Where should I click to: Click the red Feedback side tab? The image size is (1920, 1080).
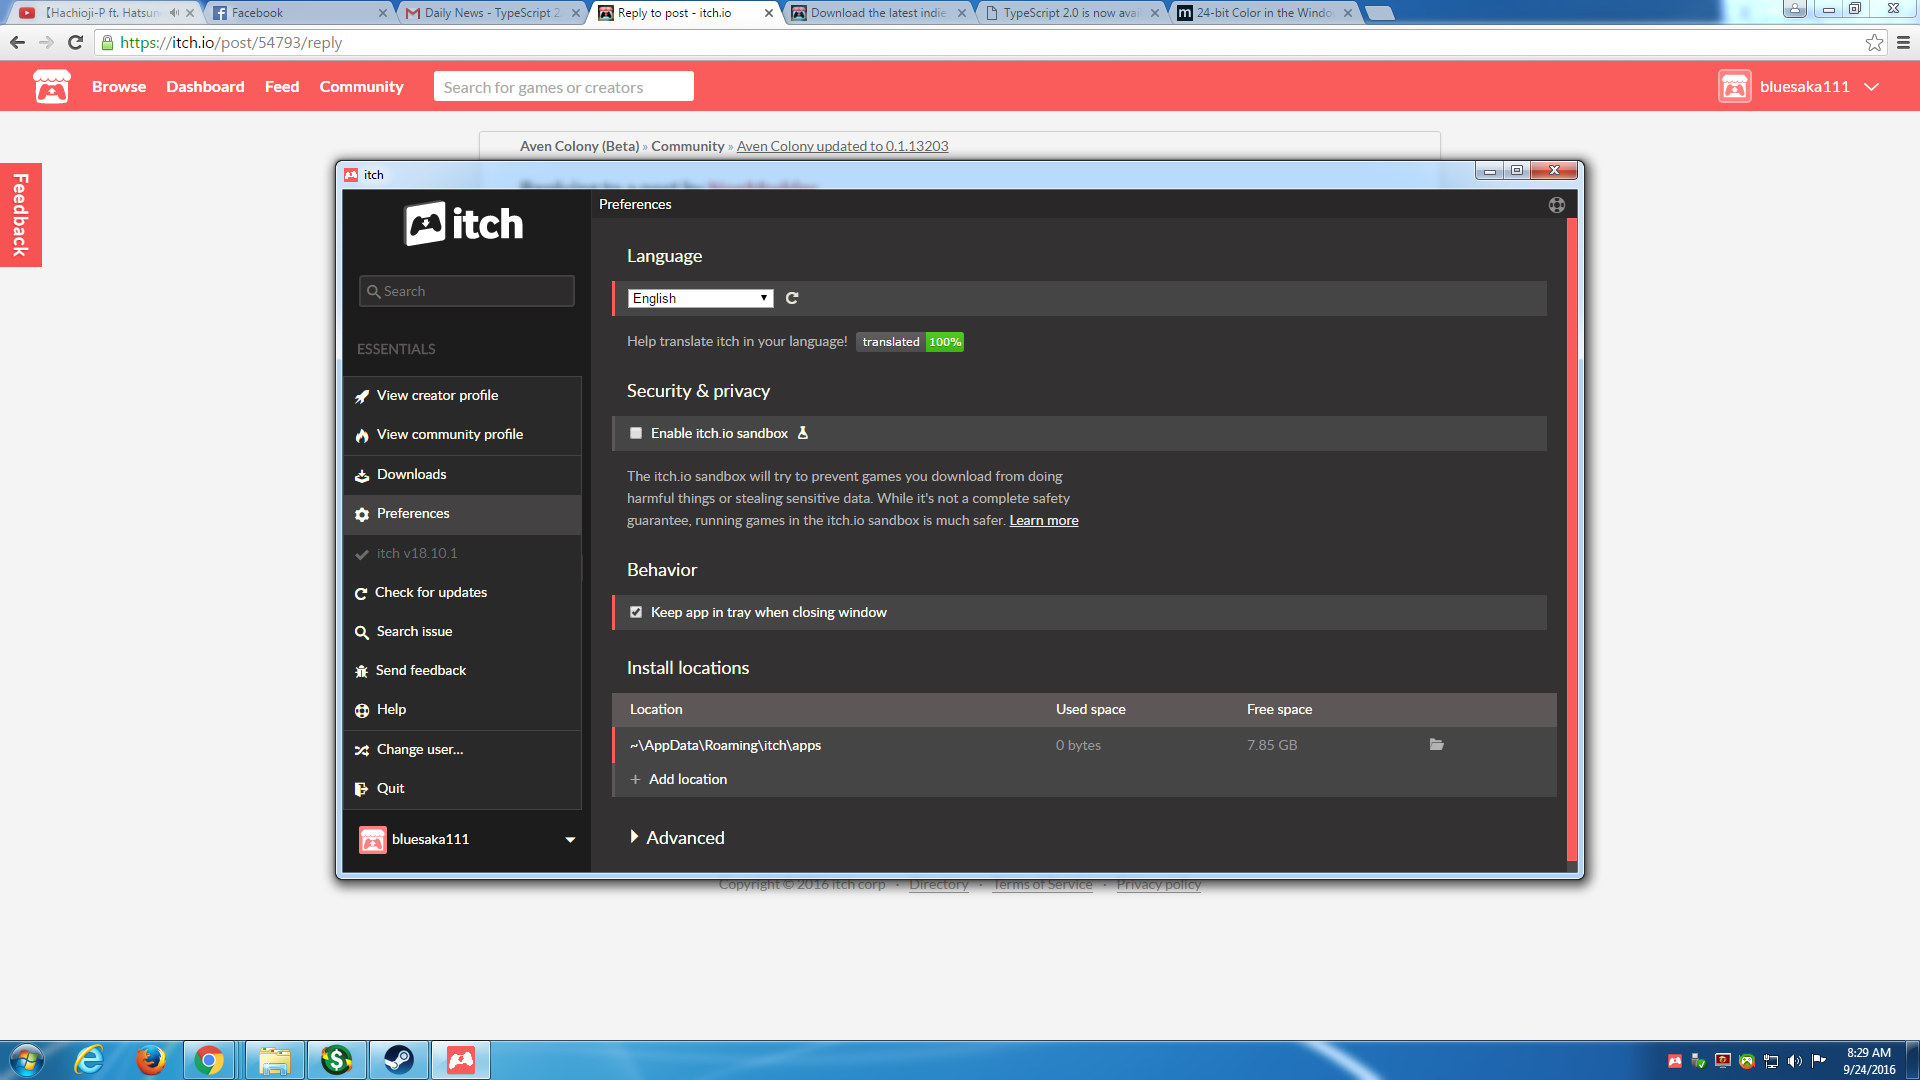point(20,215)
